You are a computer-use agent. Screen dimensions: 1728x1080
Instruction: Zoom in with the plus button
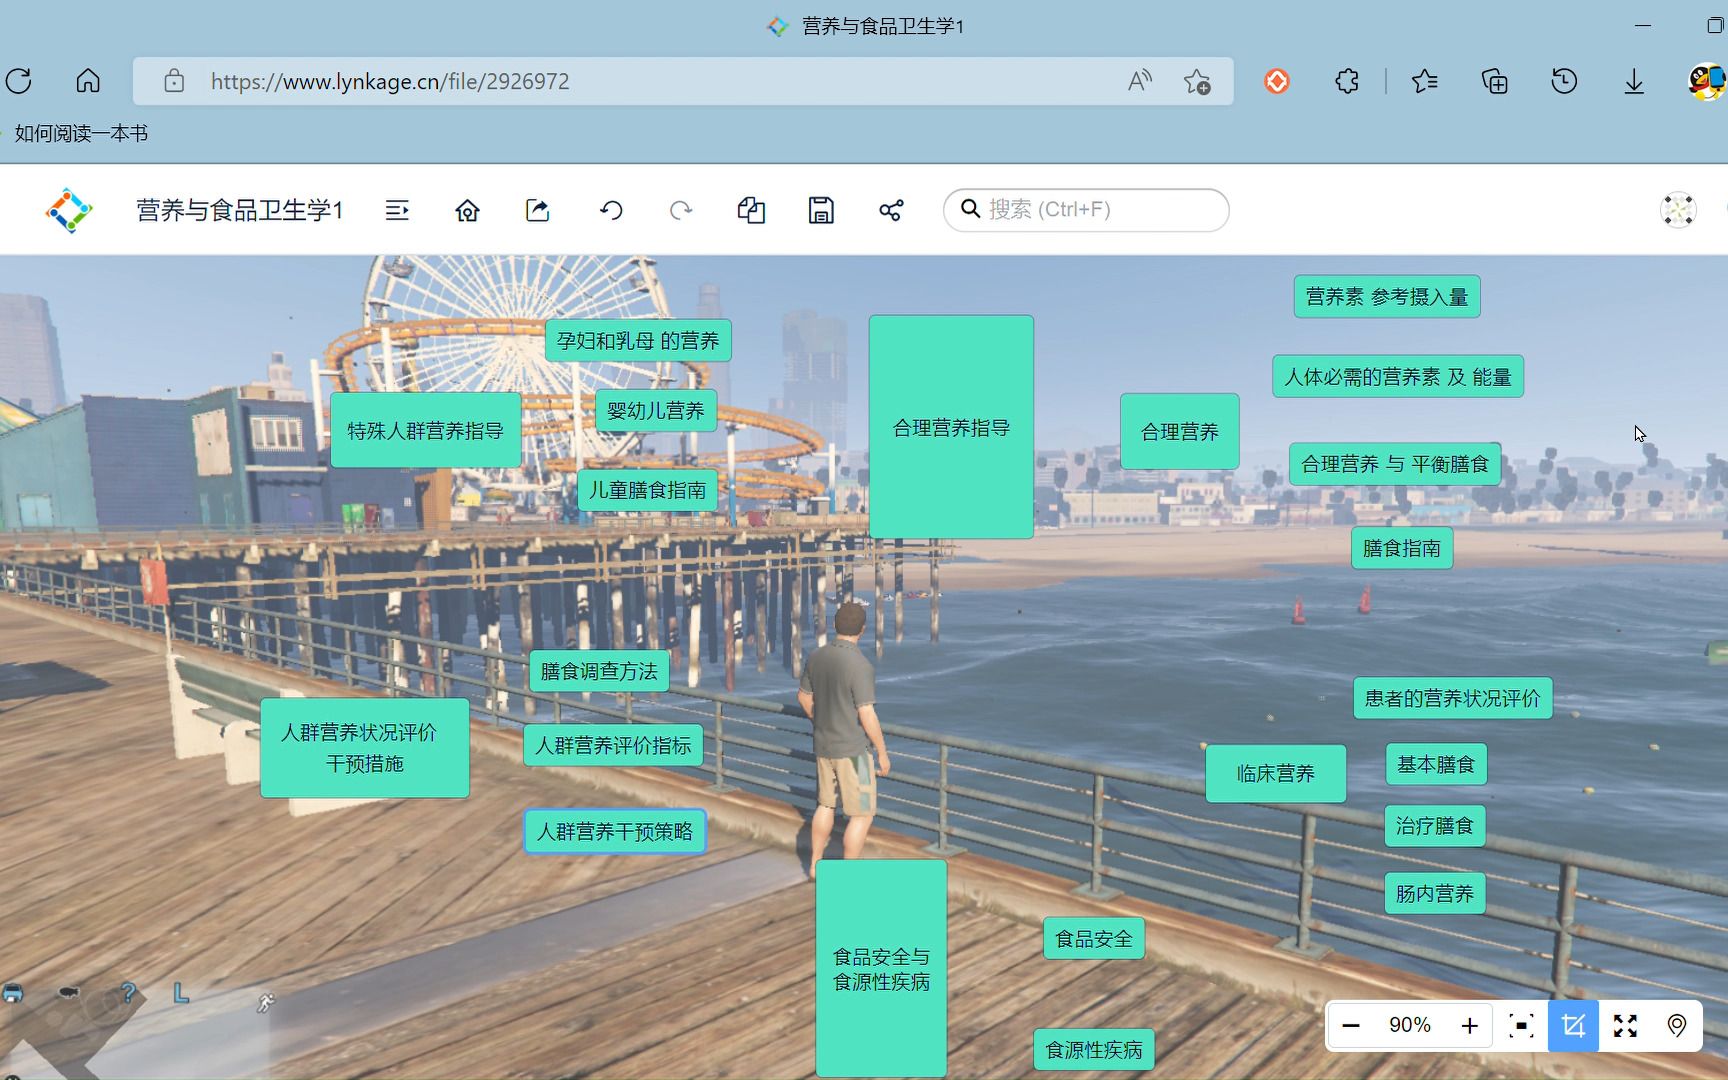pyautogui.click(x=1469, y=1026)
